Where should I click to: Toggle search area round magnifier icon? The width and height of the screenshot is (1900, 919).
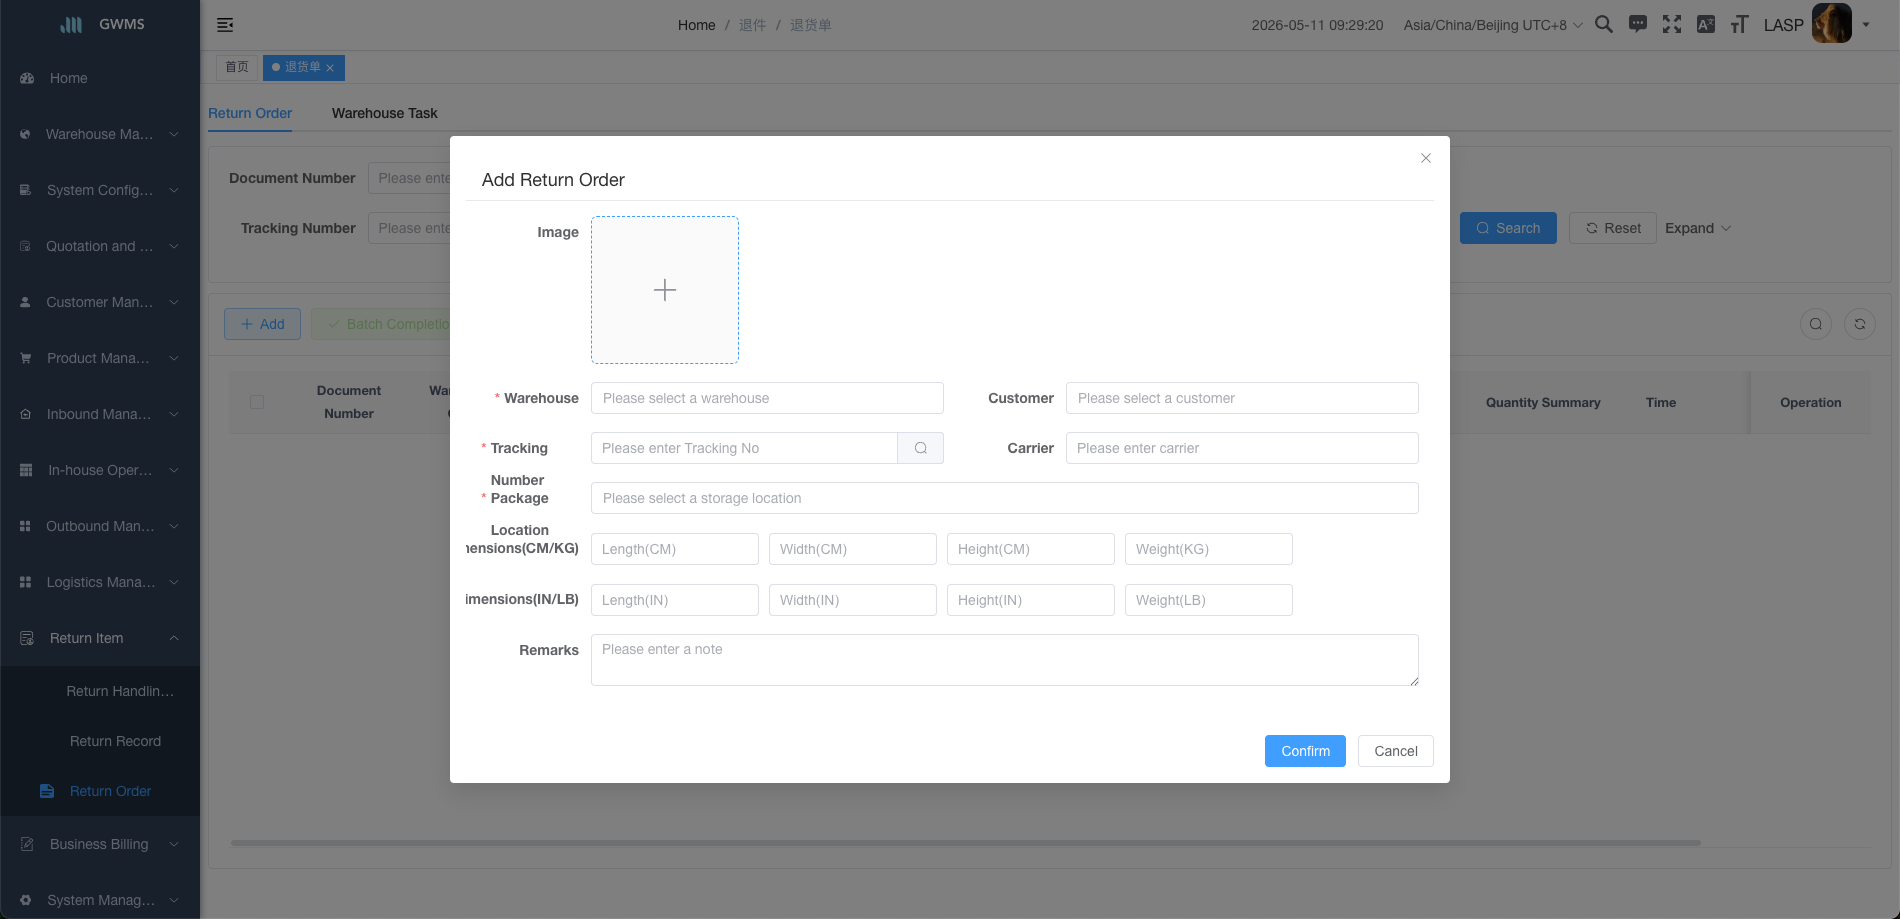(x=1816, y=324)
